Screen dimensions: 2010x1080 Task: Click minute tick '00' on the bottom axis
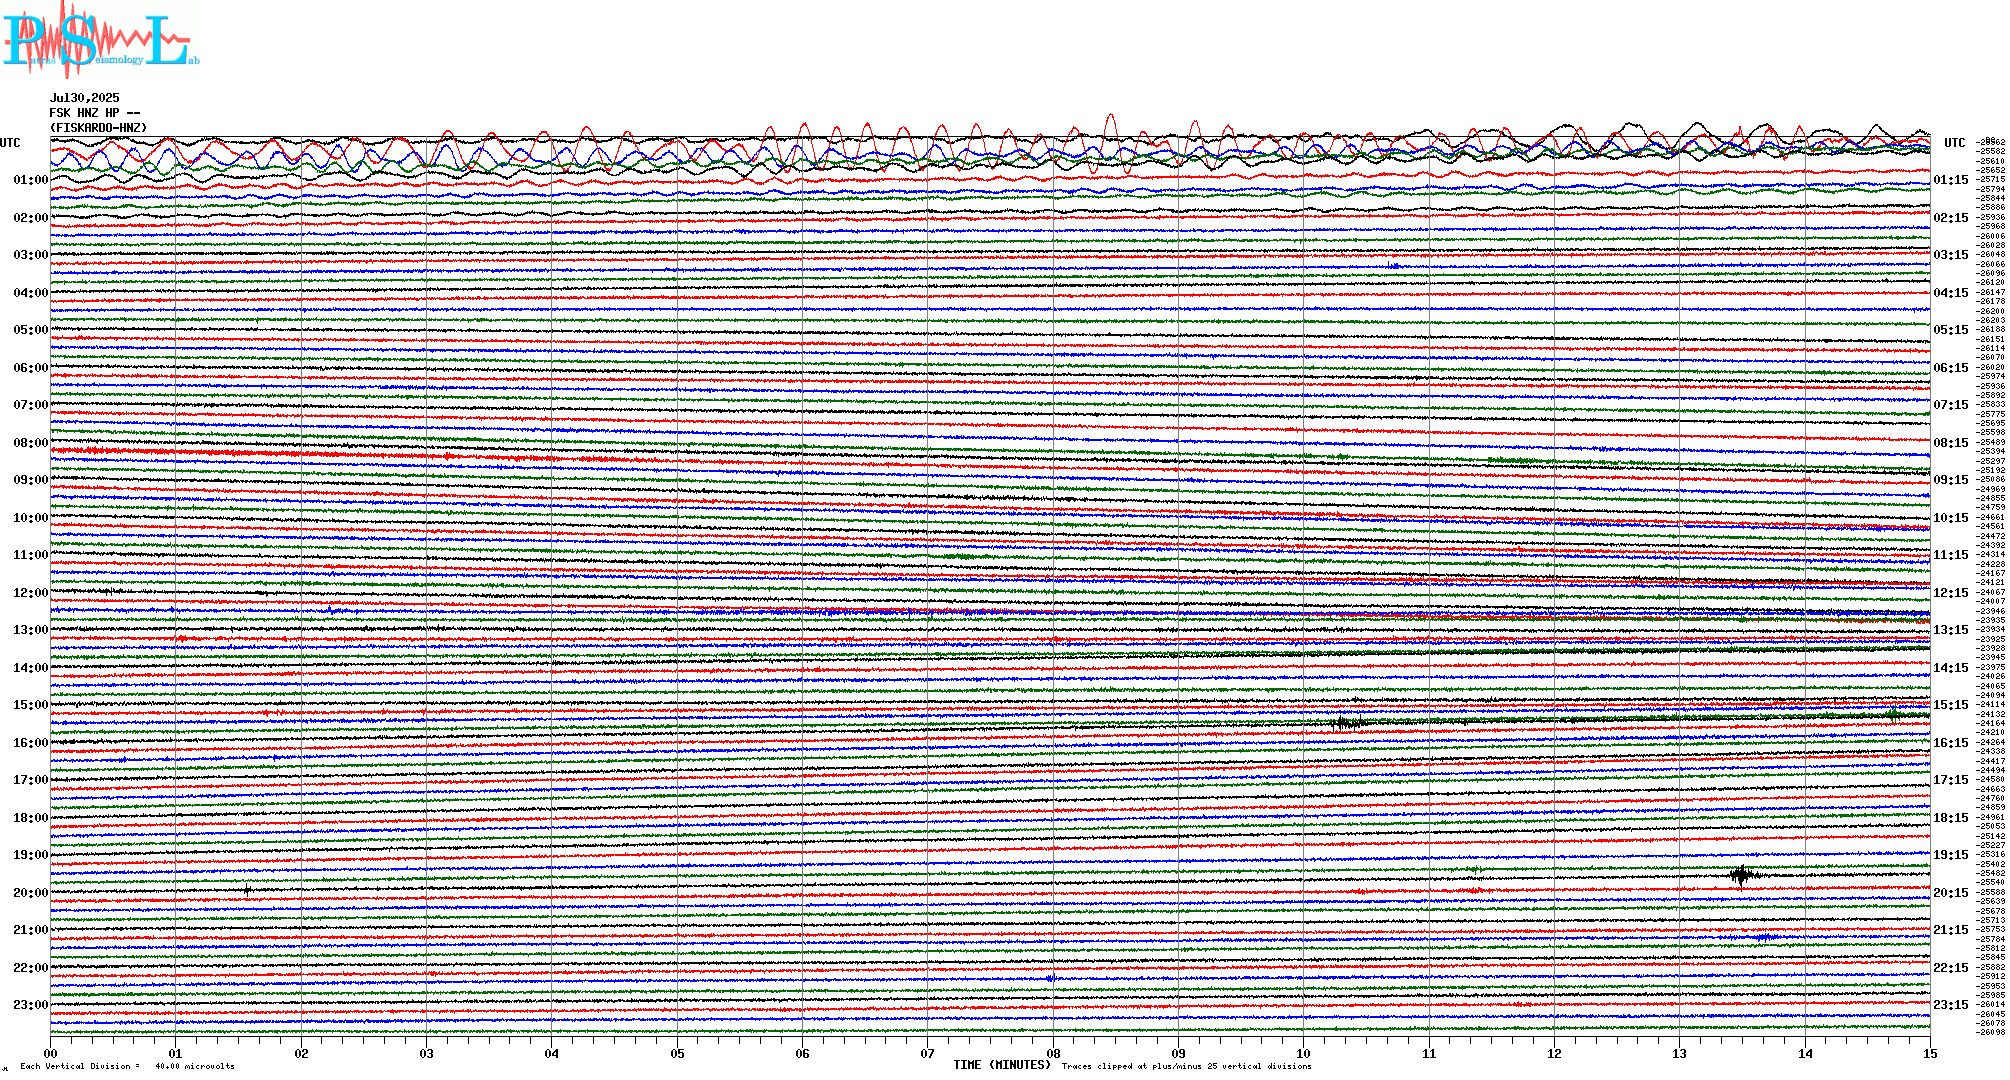[51, 1053]
